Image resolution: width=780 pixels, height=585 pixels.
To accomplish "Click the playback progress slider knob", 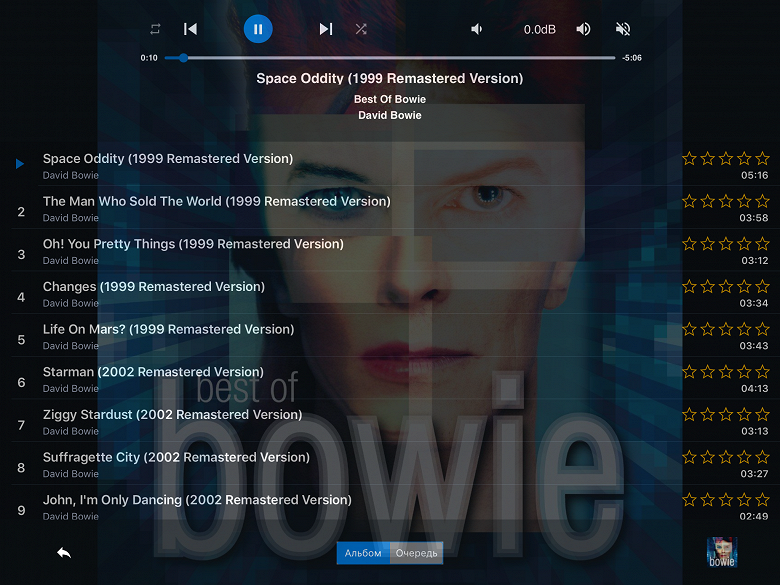I will pos(184,58).
